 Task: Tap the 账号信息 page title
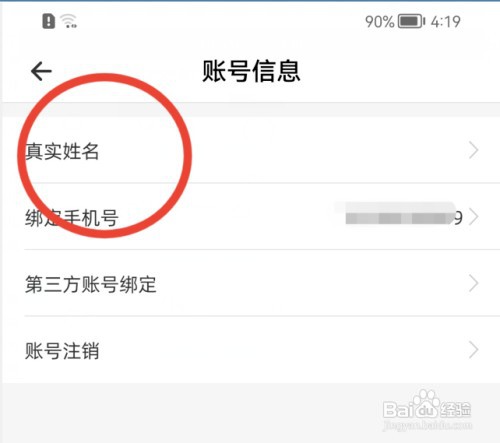(x=251, y=71)
